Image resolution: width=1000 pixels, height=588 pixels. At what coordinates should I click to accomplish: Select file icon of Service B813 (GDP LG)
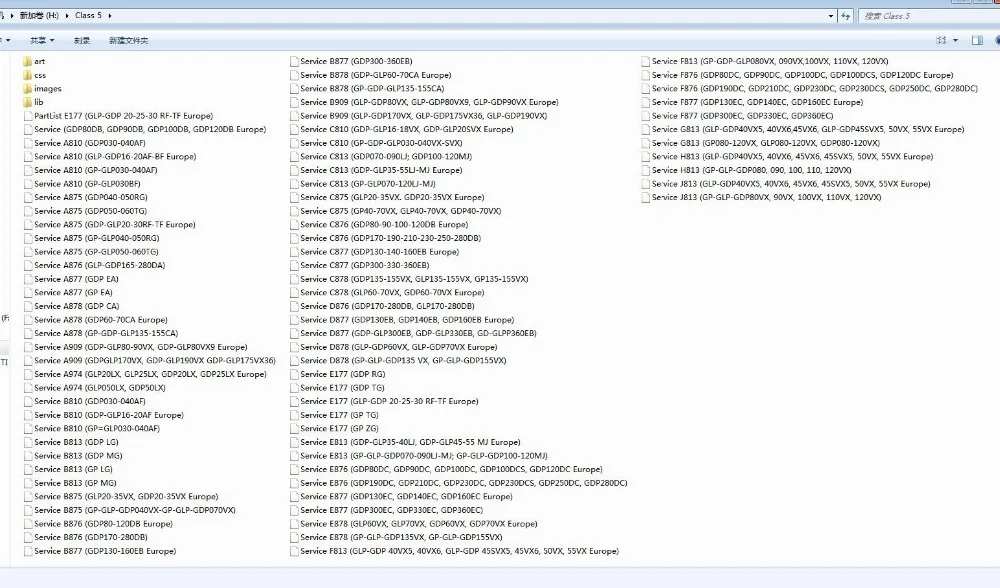[x=28, y=442]
